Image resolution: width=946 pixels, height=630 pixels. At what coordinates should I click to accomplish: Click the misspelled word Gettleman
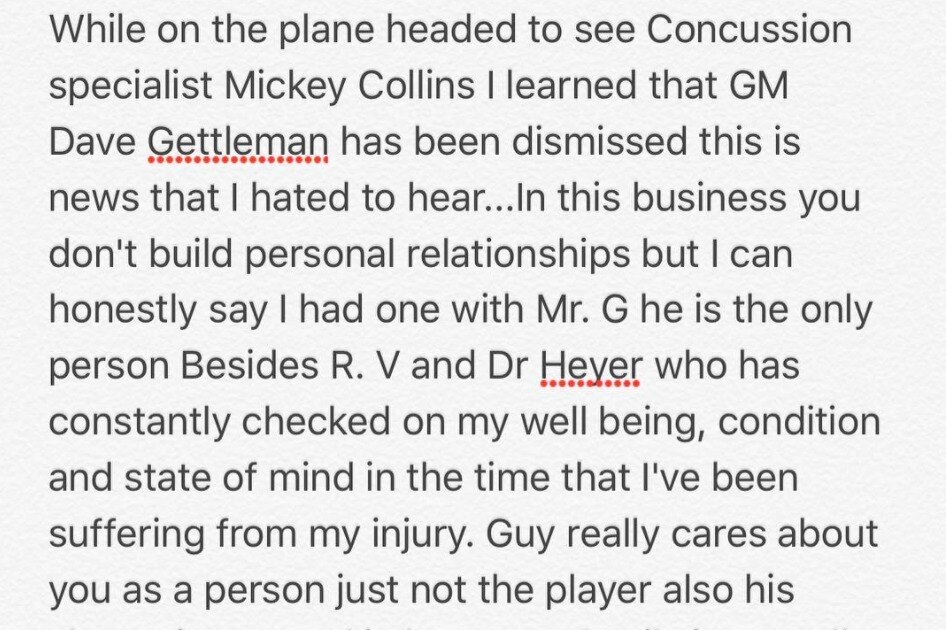(x=238, y=143)
